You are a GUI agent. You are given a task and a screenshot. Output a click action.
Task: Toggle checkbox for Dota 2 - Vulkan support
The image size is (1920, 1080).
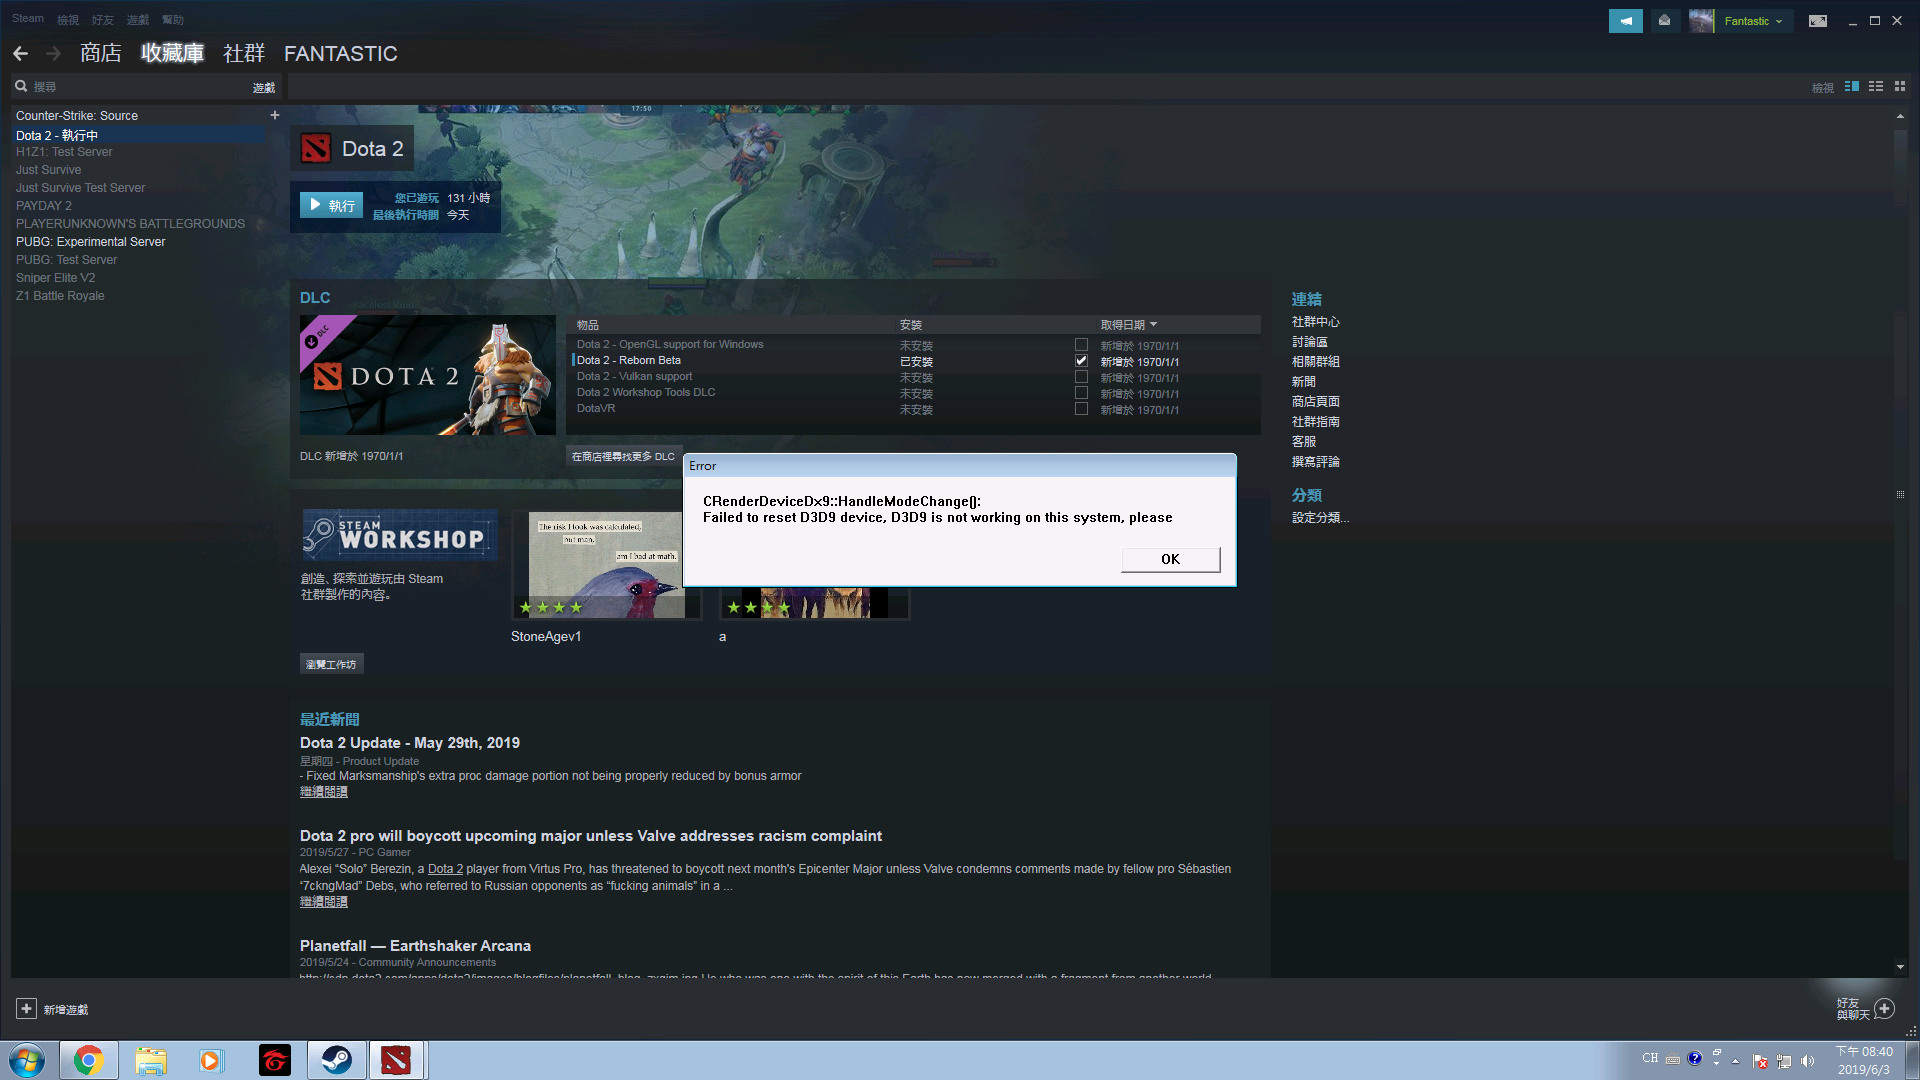[1081, 377]
